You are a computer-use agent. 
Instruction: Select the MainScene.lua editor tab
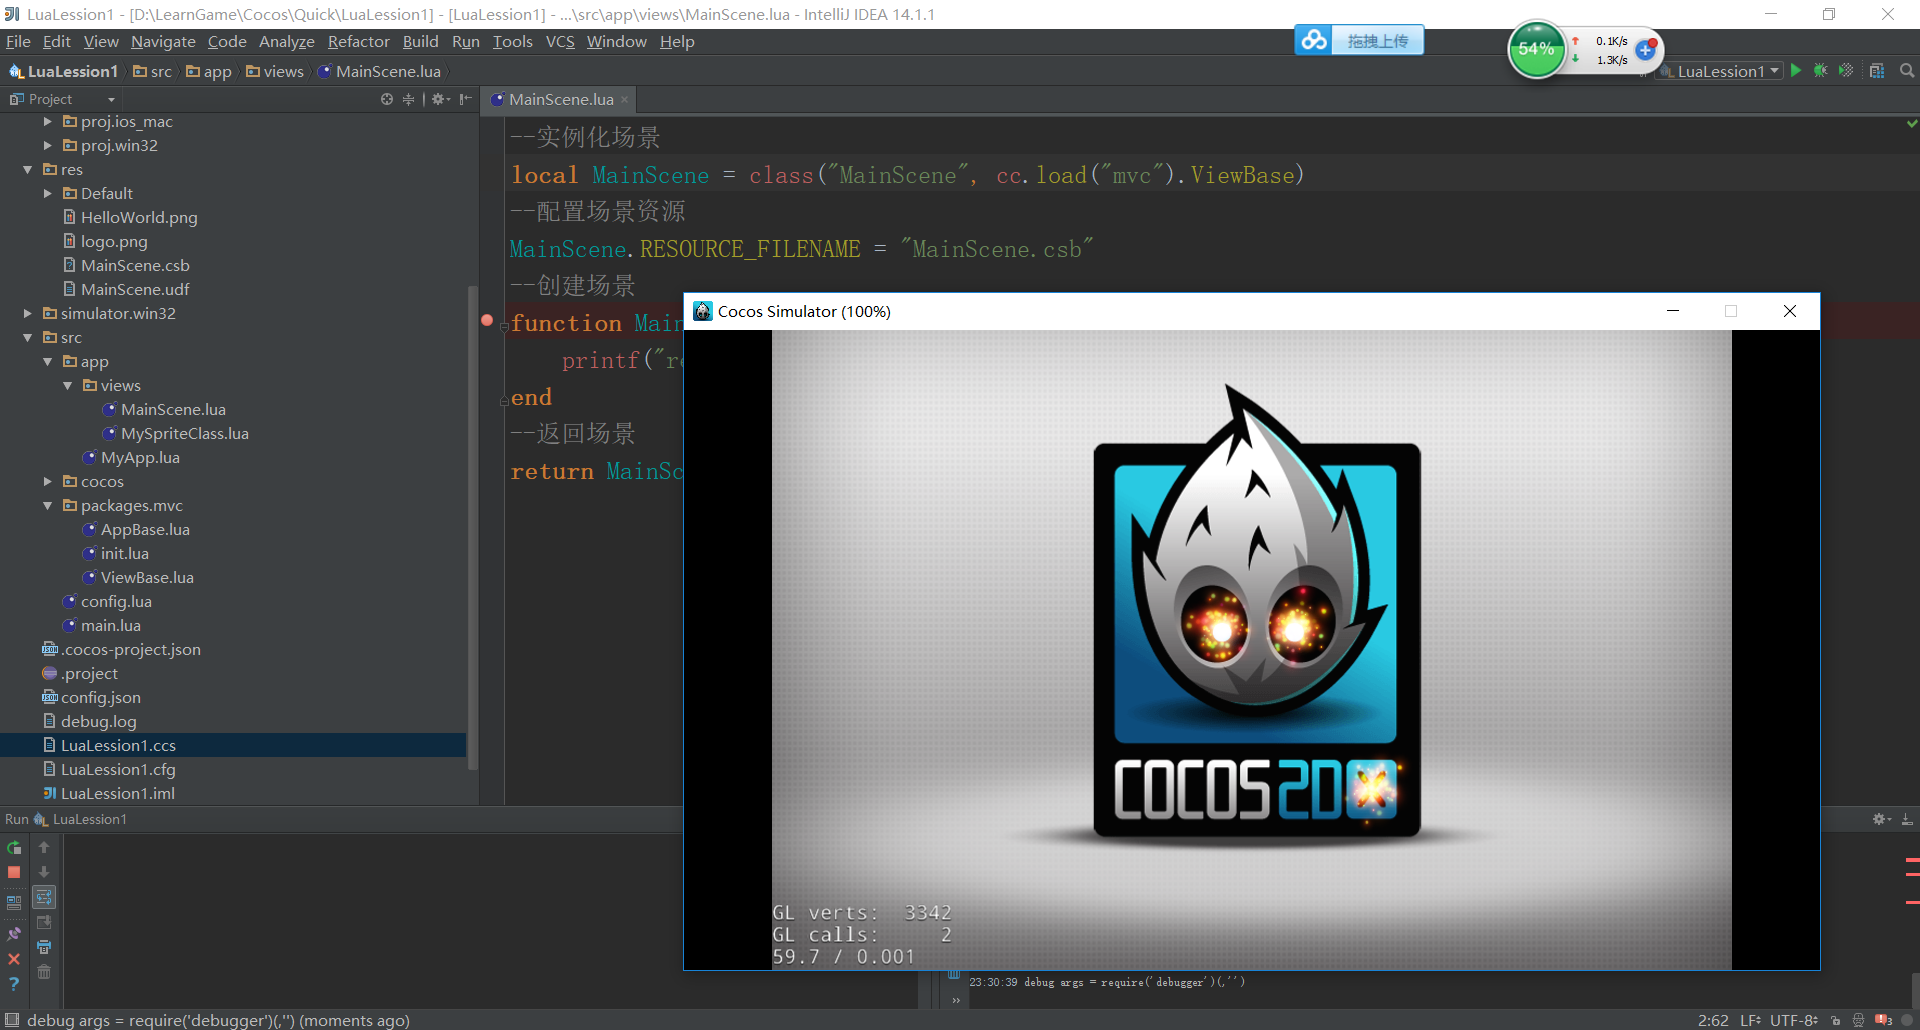pos(560,99)
